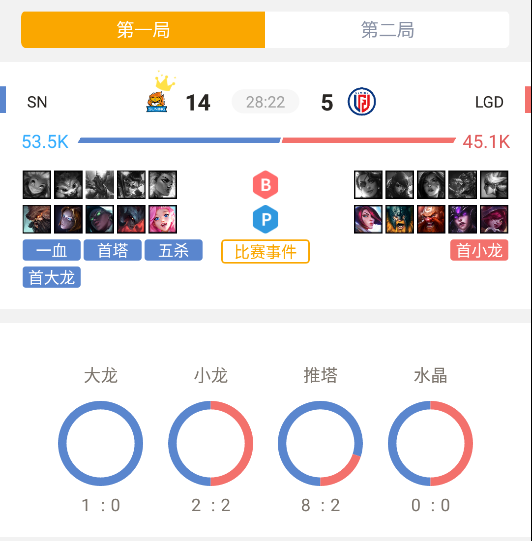Screen dimensions: 532x541
Task: Select SN's pink-haired champion pick portrait
Action: tap(162, 219)
